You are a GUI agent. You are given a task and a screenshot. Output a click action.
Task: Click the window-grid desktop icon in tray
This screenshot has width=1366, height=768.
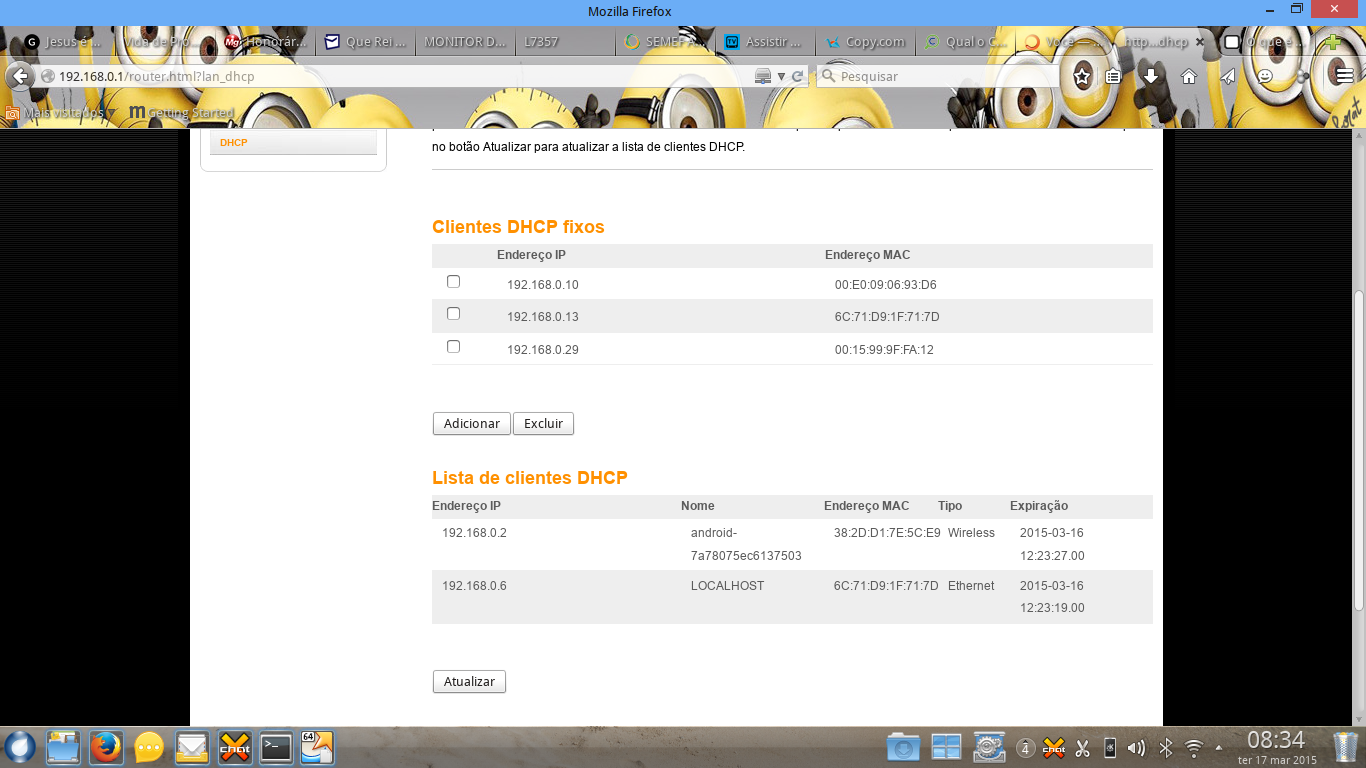tap(946, 747)
